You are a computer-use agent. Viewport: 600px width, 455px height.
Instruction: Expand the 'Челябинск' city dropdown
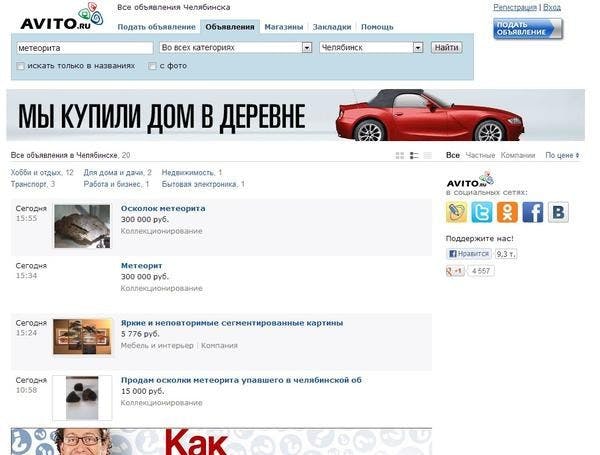tap(371, 47)
